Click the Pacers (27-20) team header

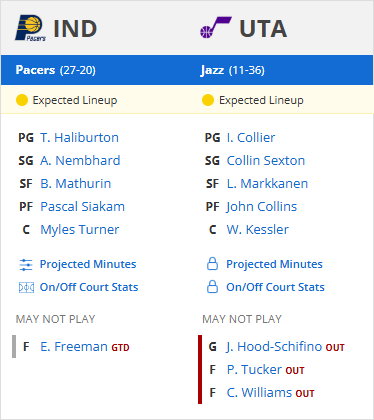[56, 70]
